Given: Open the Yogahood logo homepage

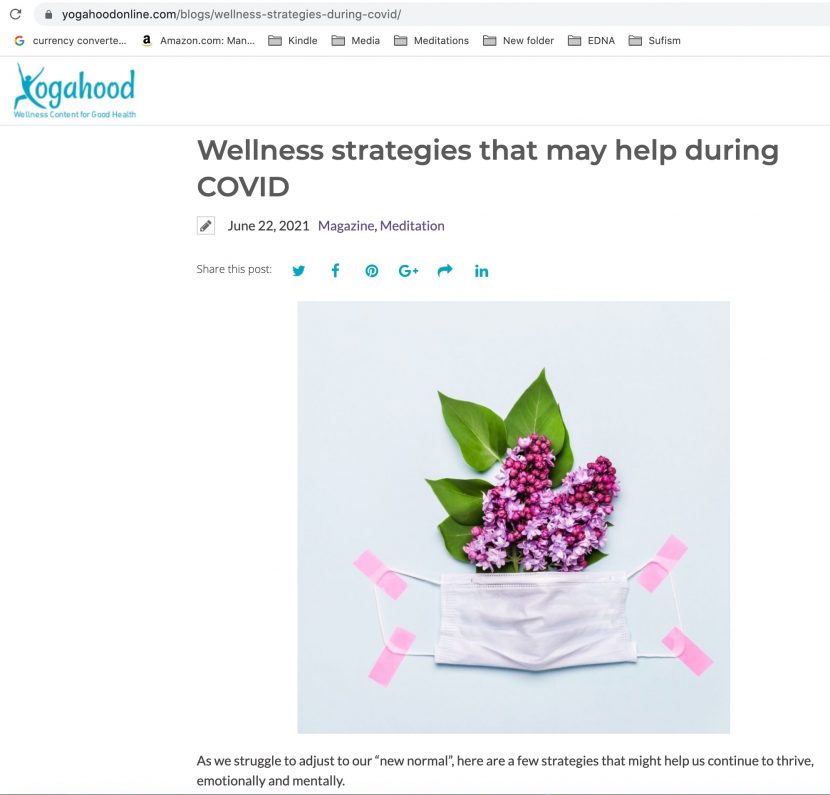Looking at the screenshot, I should [75, 91].
